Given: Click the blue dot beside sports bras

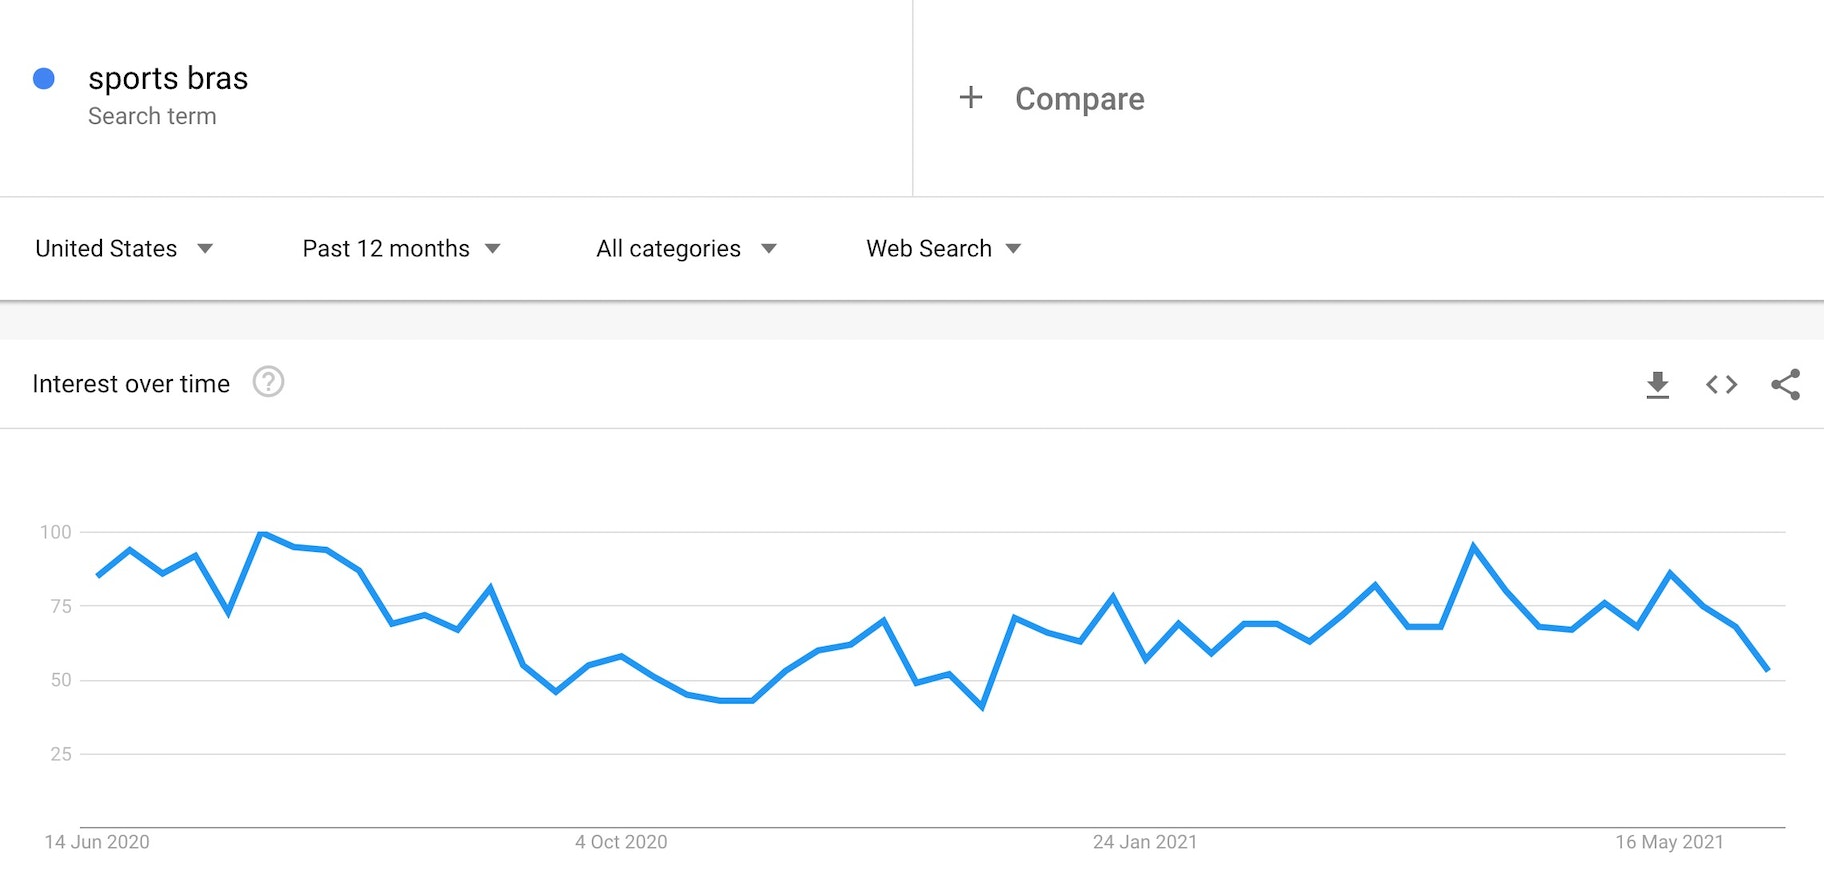Looking at the screenshot, I should pyautogui.click(x=44, y=79).
